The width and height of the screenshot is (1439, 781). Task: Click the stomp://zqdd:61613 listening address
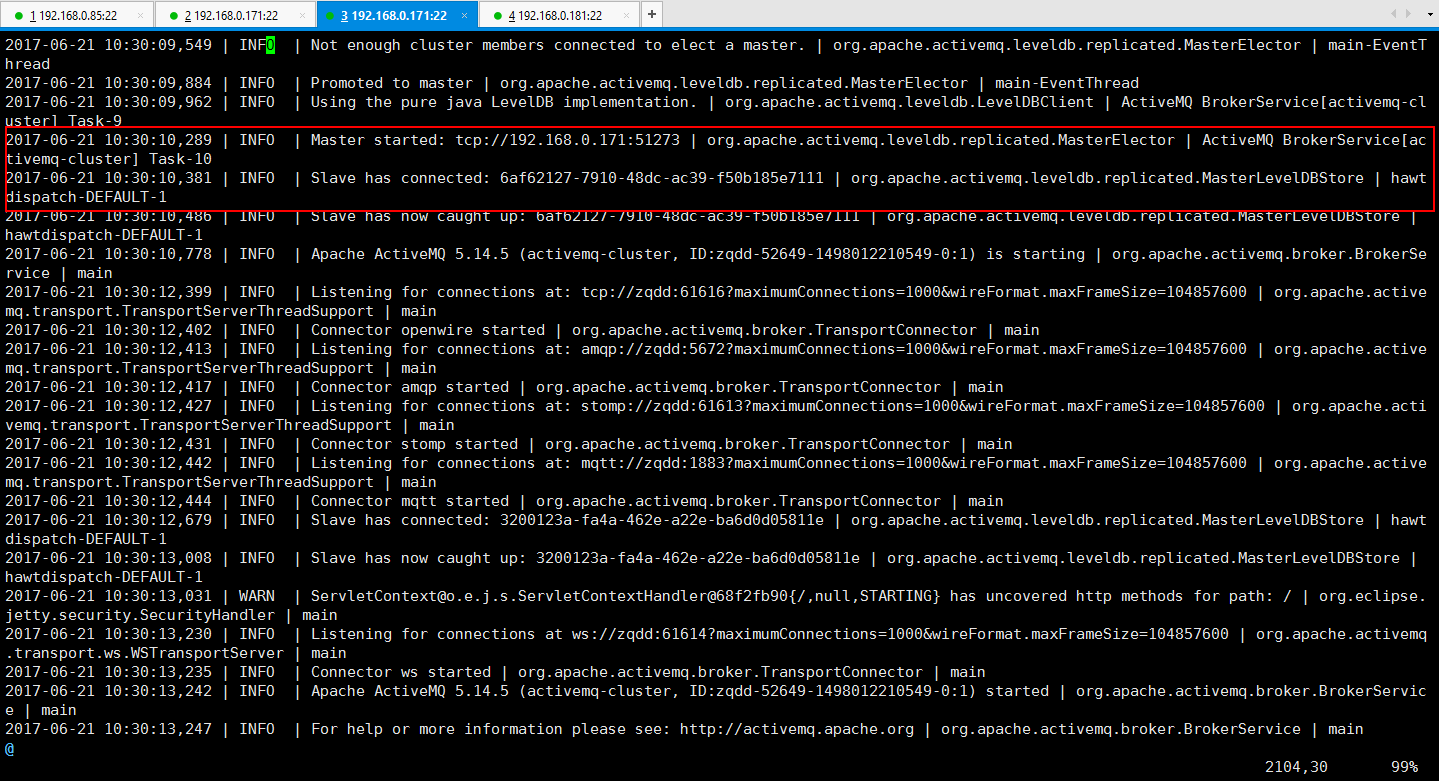point(923,406)
